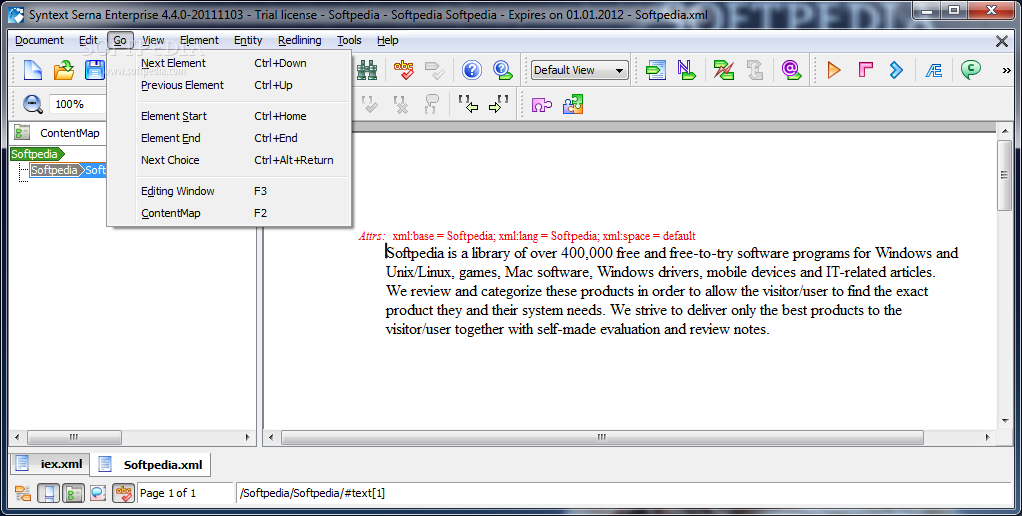The width and height of the screenshot is (1022, 516).
Task: Click the ContentMap horizontal scrollbar thumb
Action: point(74,437)
